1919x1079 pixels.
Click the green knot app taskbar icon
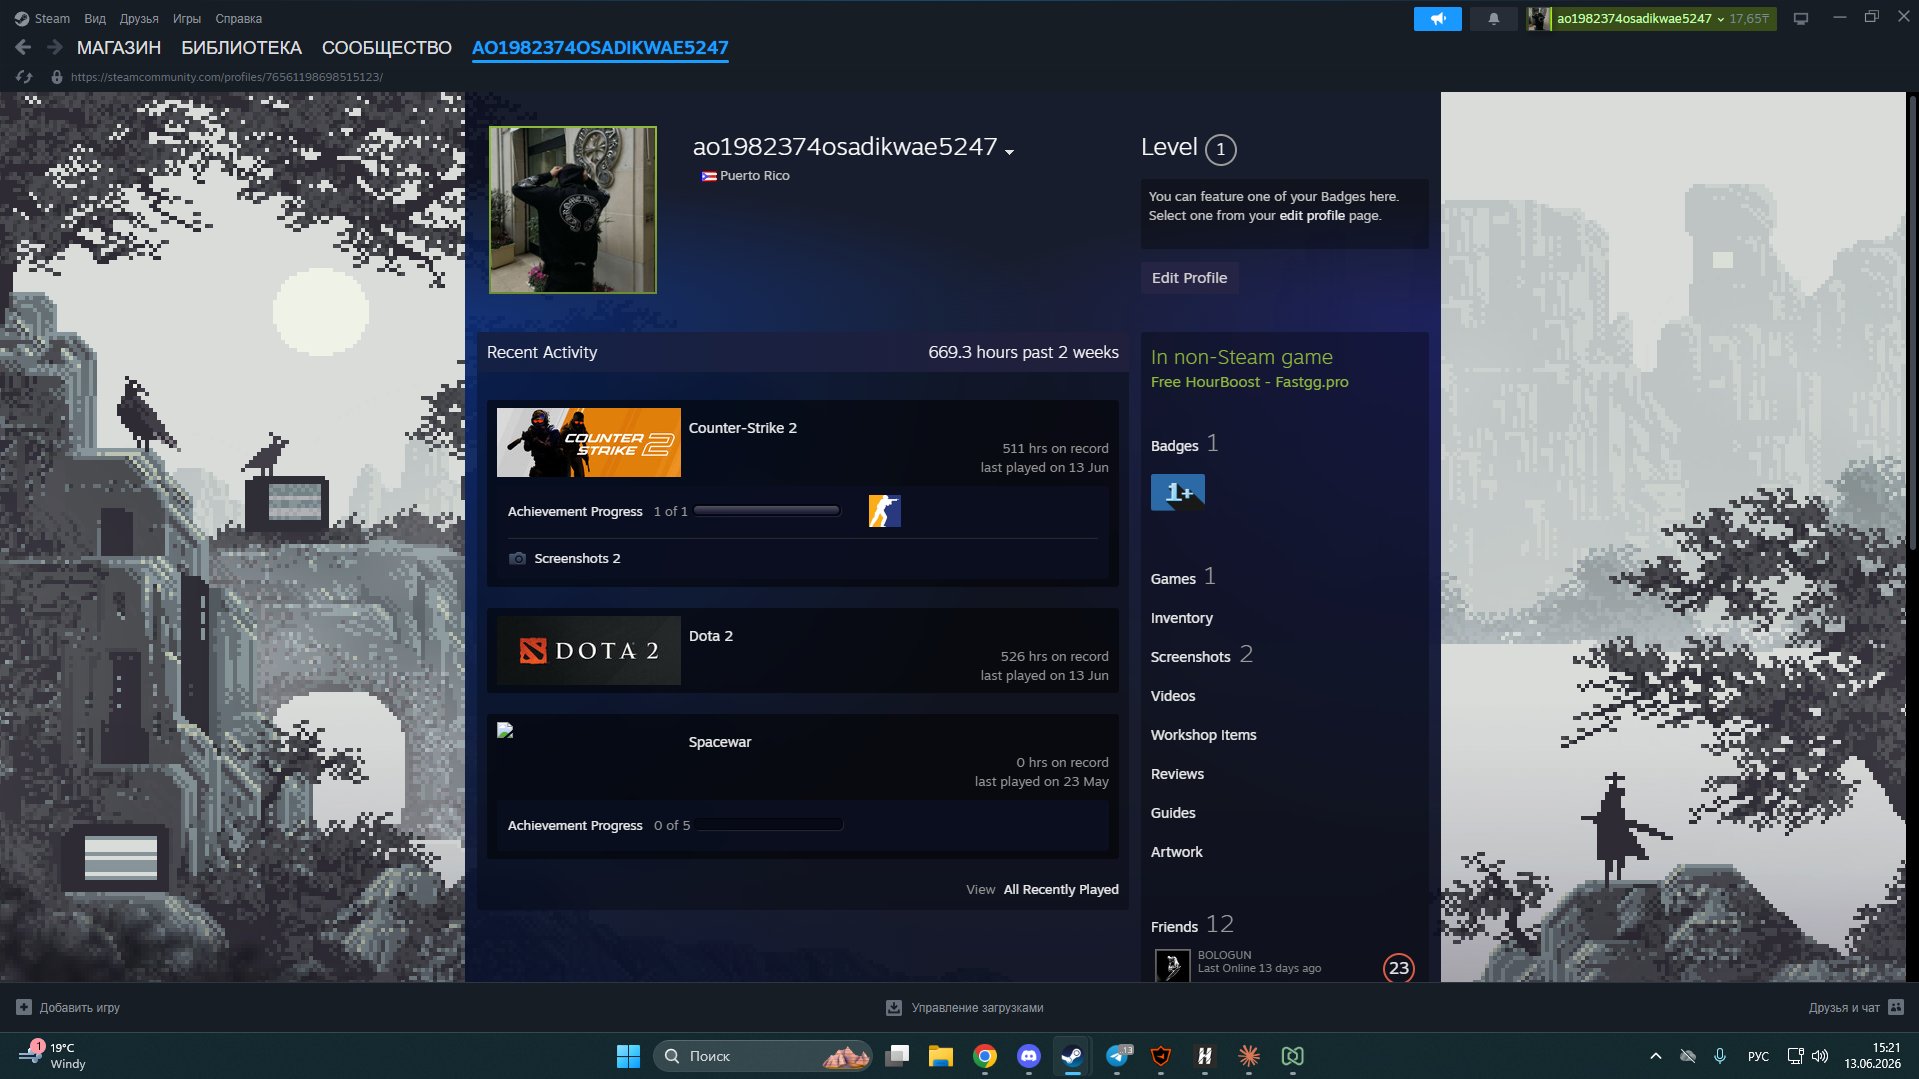coord(1292,1056)
